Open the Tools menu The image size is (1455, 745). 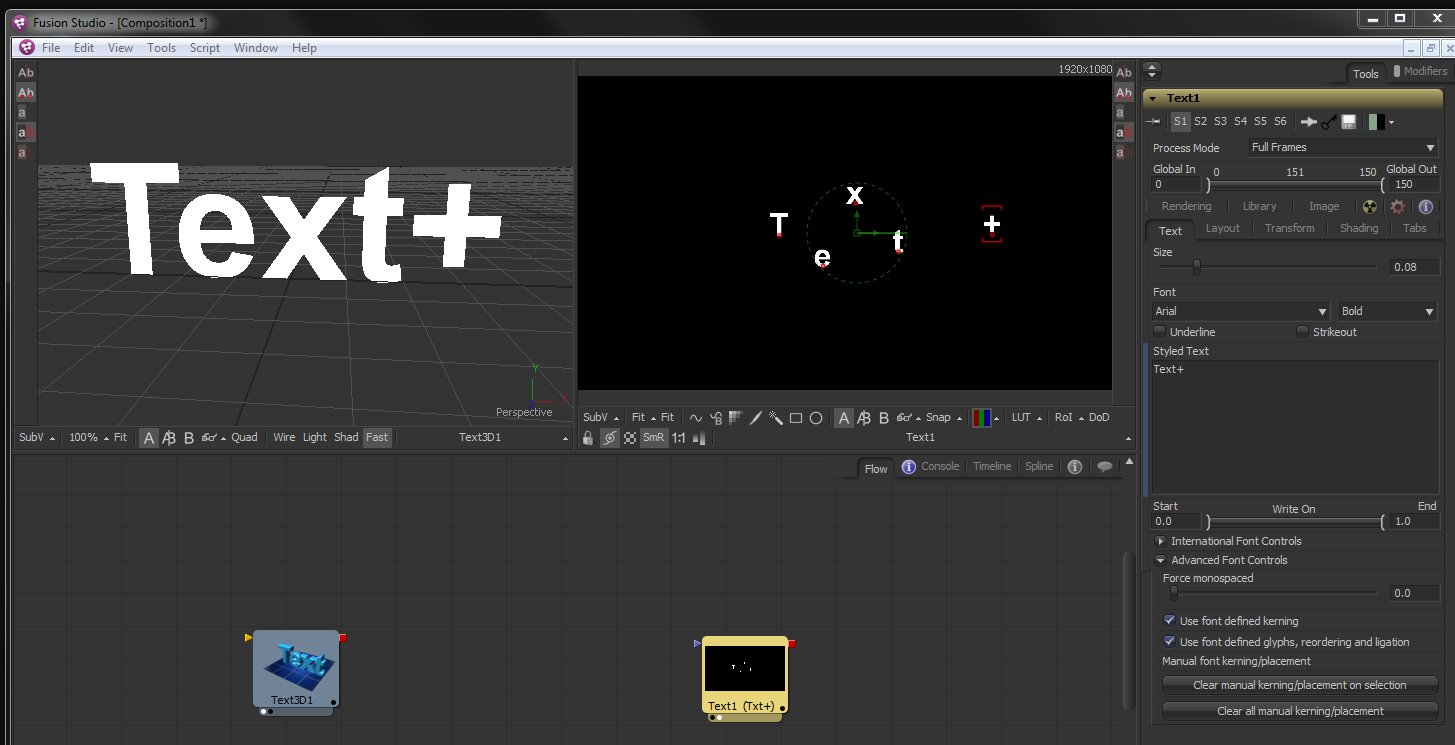[161, 48]
